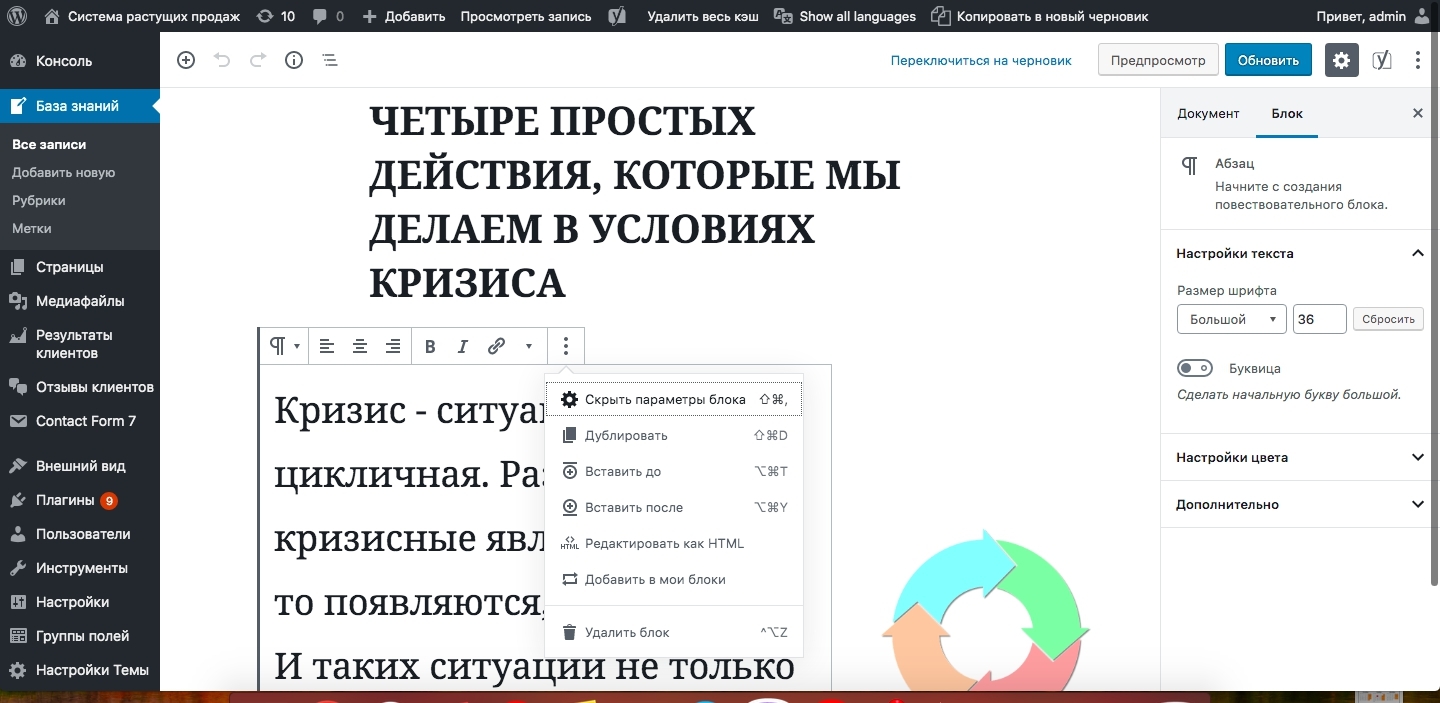
Task: Toggle the settings gear sidebar button
Action: [x=1341, y=60]
